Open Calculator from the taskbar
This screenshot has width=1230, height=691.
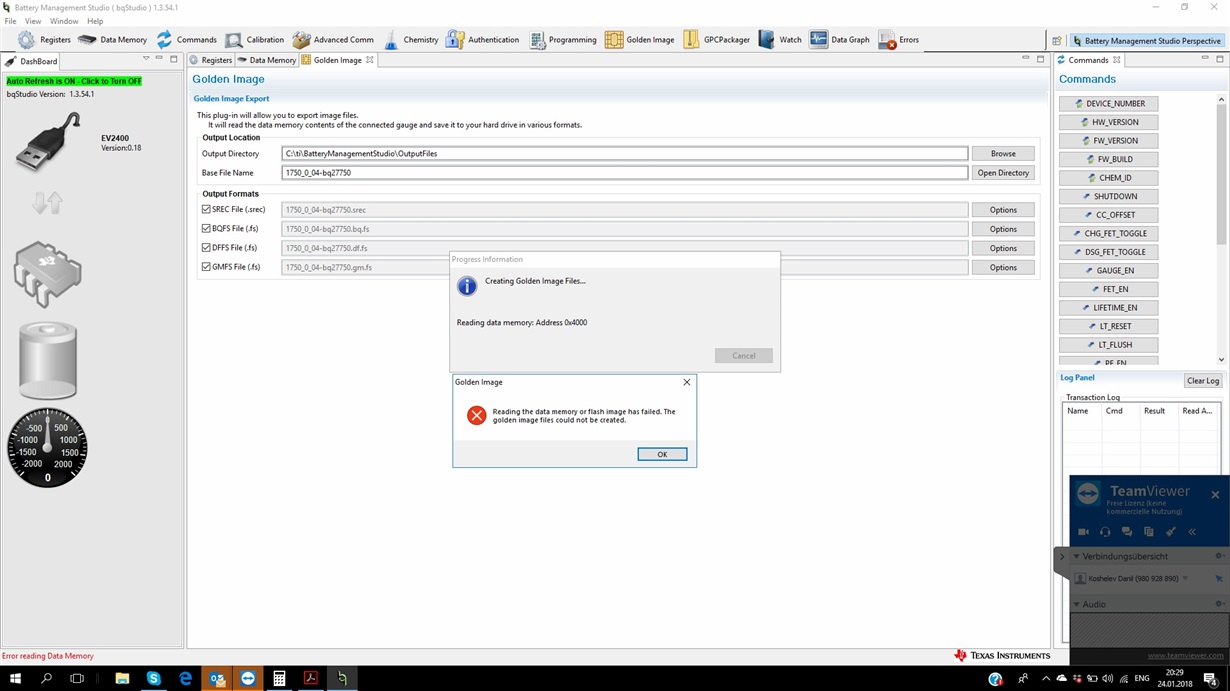tap(279, 679)
